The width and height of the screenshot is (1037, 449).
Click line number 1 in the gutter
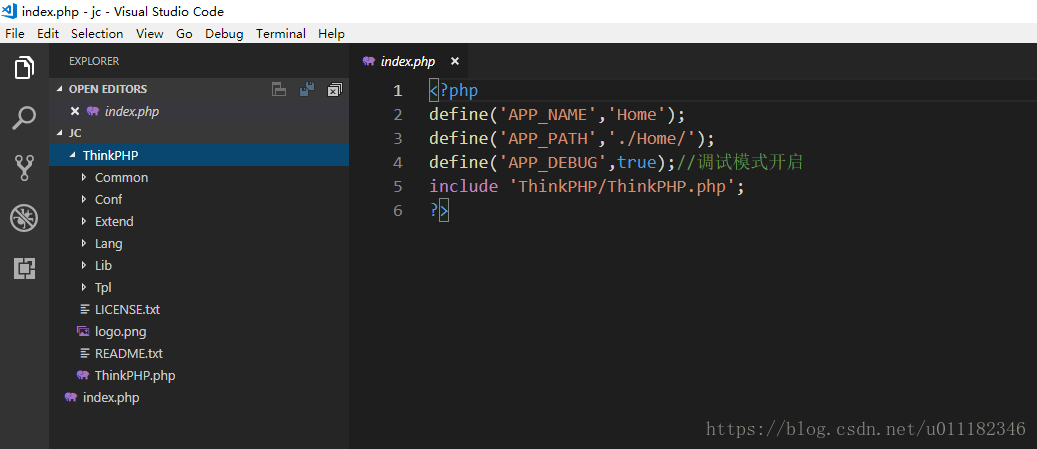(397, 91)
